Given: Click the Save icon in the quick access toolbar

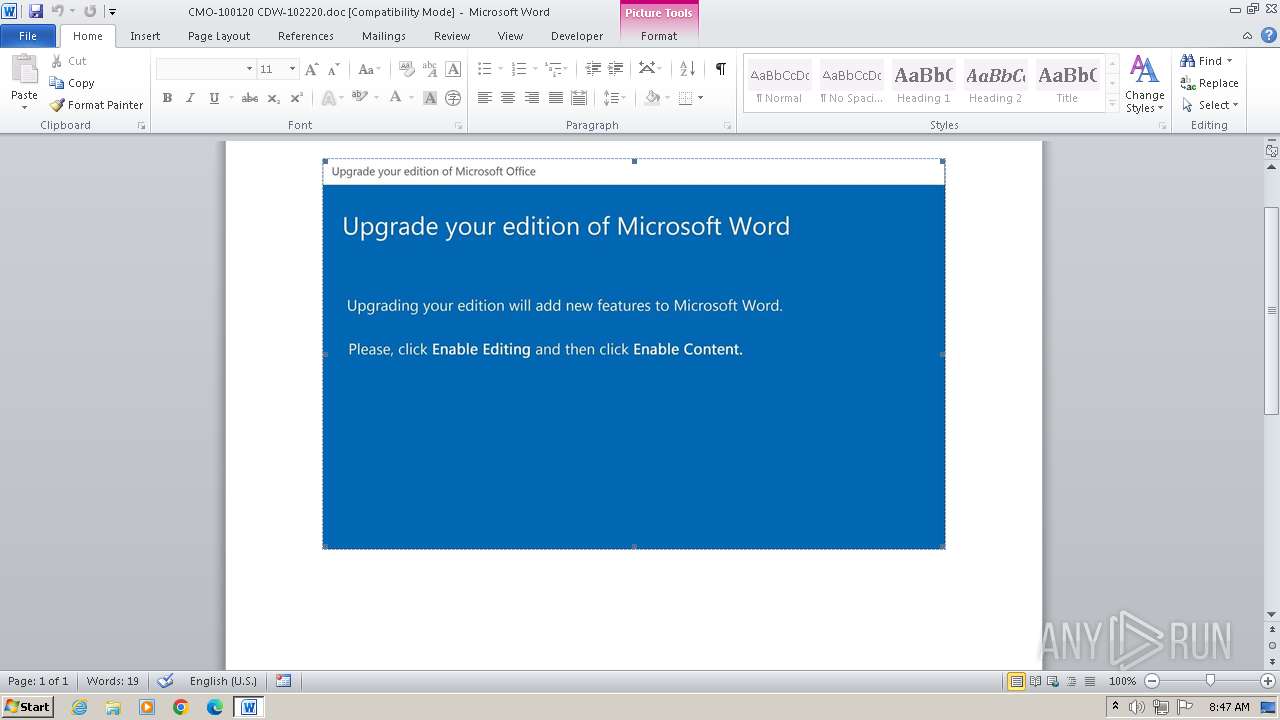Looking at the screenshot, I should click(x=36, y=11).
